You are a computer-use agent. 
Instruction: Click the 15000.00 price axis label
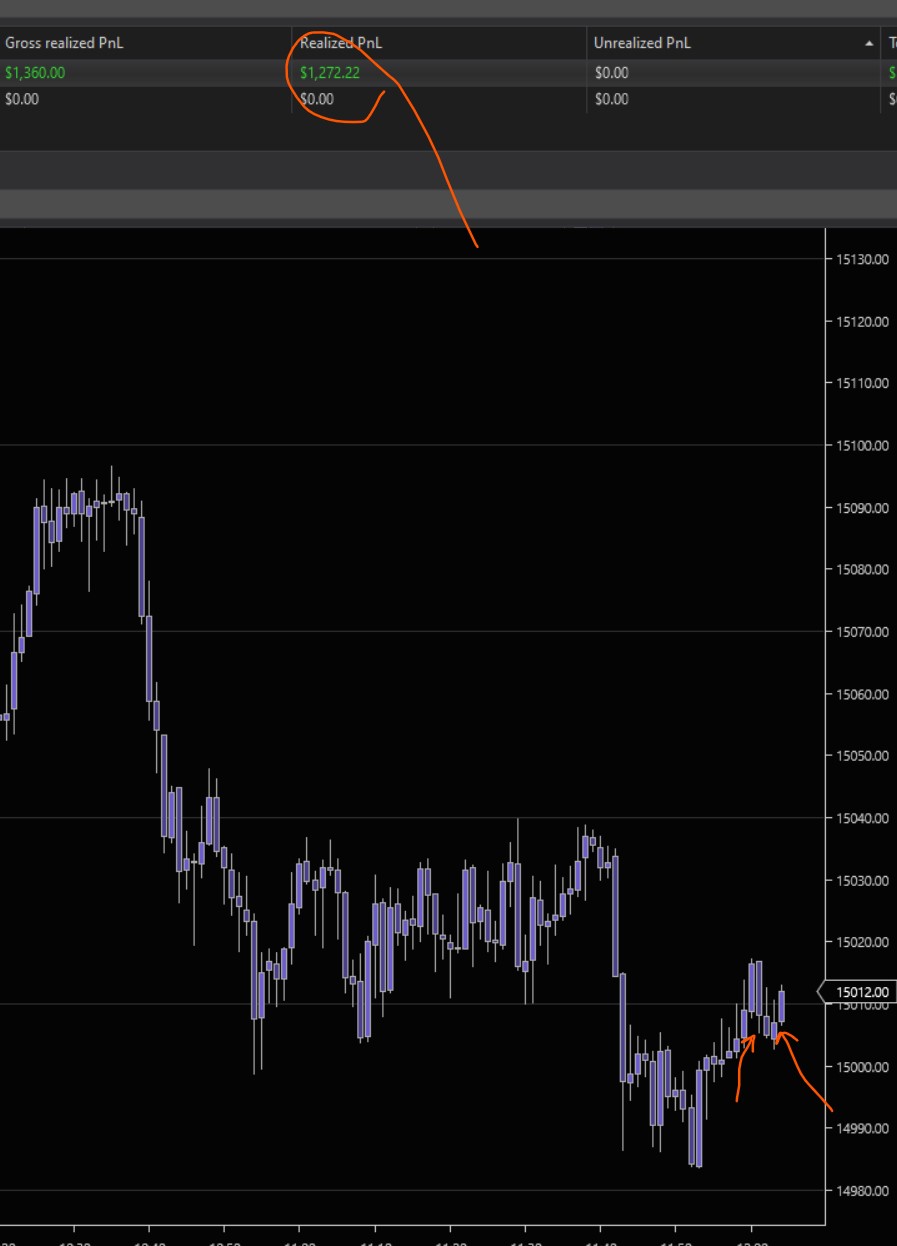(861, 1067)
